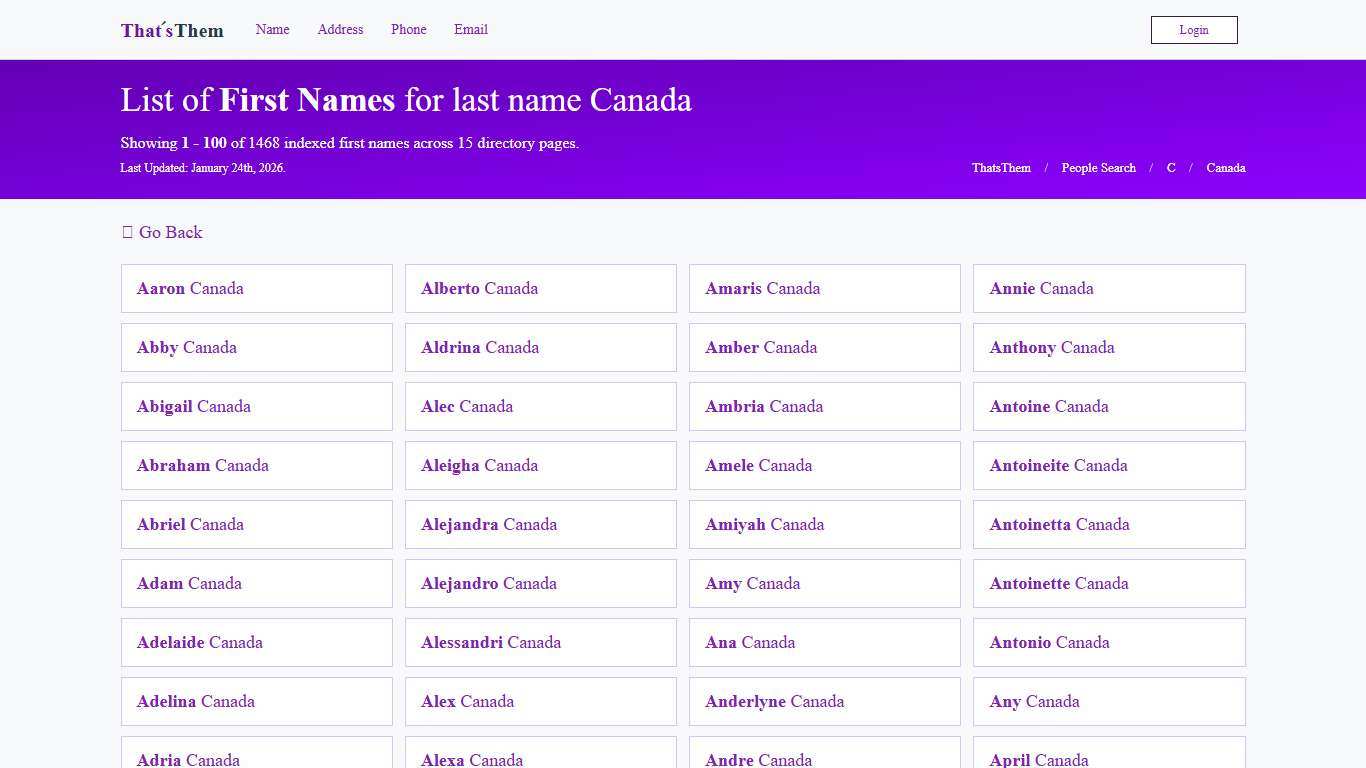Open the Amaris Canada listing
The height and width of the screenshot is (768, 1366).
coord(762,288)
